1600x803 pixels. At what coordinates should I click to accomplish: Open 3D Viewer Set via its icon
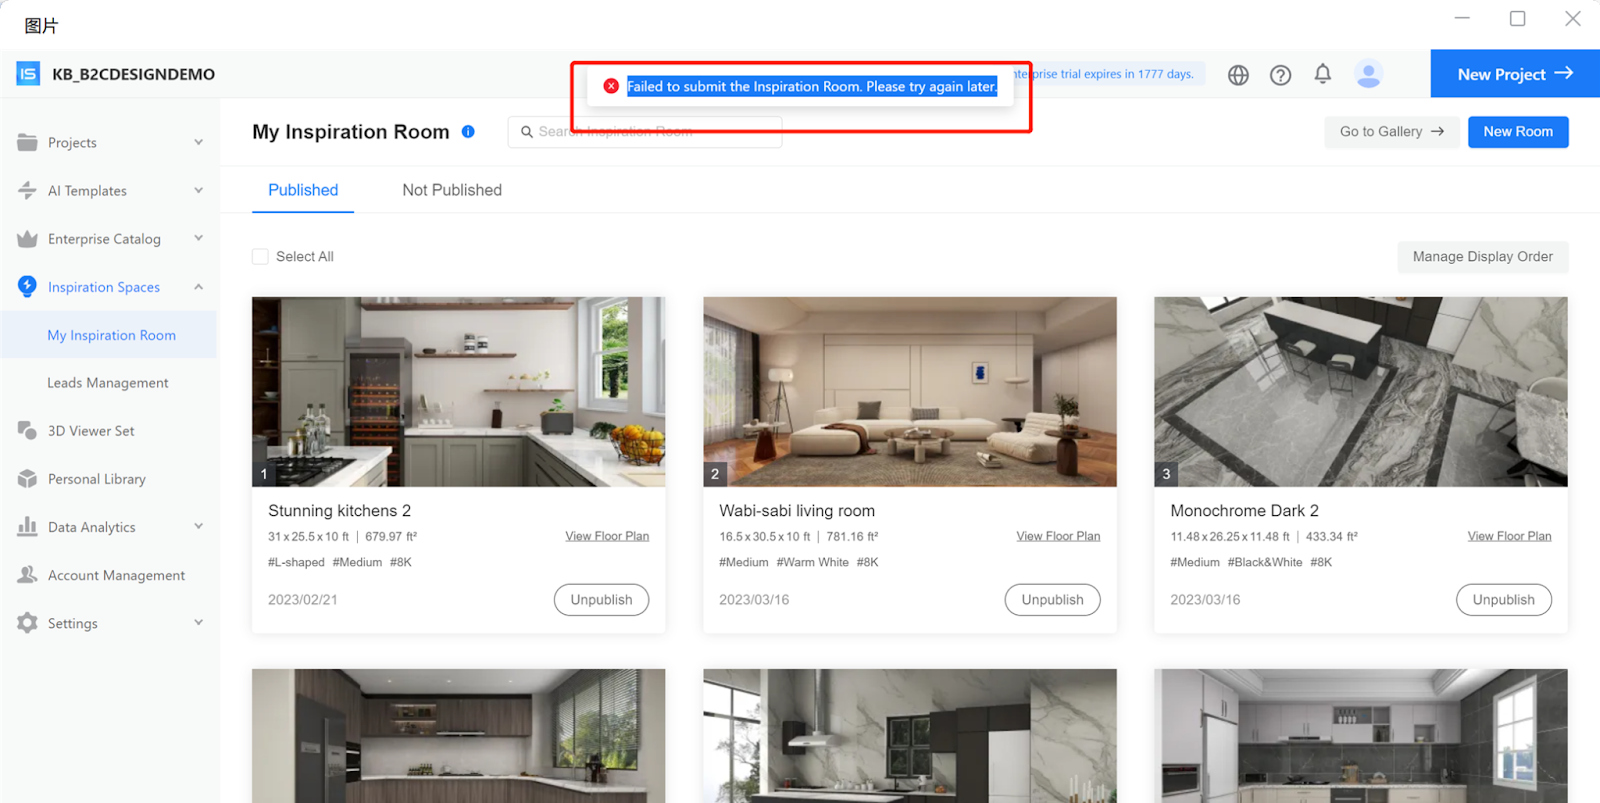click(27, 431)
